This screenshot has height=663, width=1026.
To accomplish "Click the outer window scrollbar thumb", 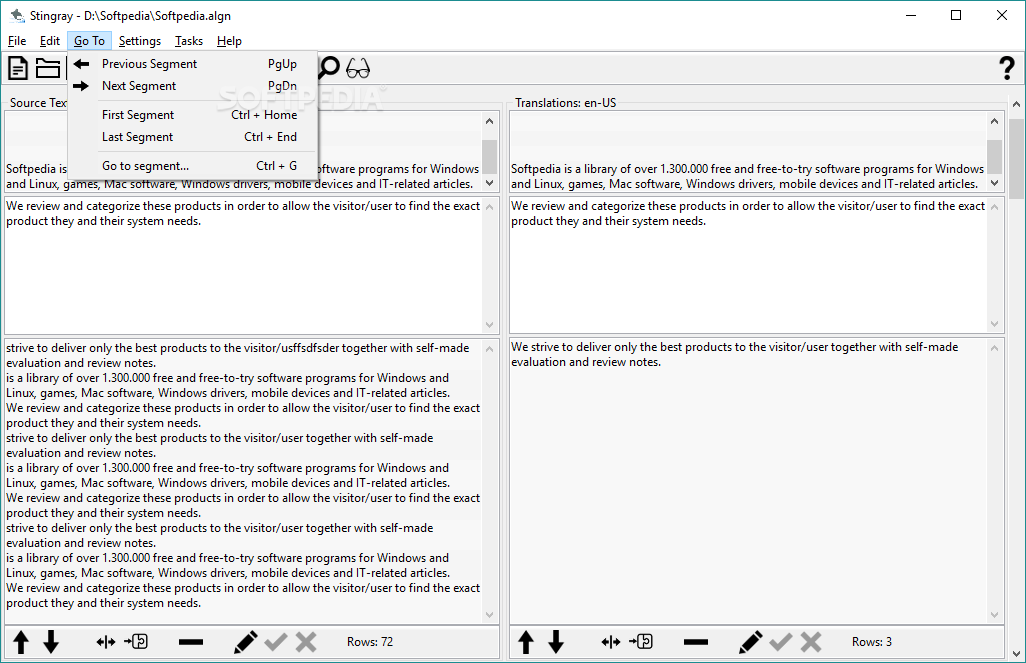I will pyautogui.click(x=1016, y=158).
